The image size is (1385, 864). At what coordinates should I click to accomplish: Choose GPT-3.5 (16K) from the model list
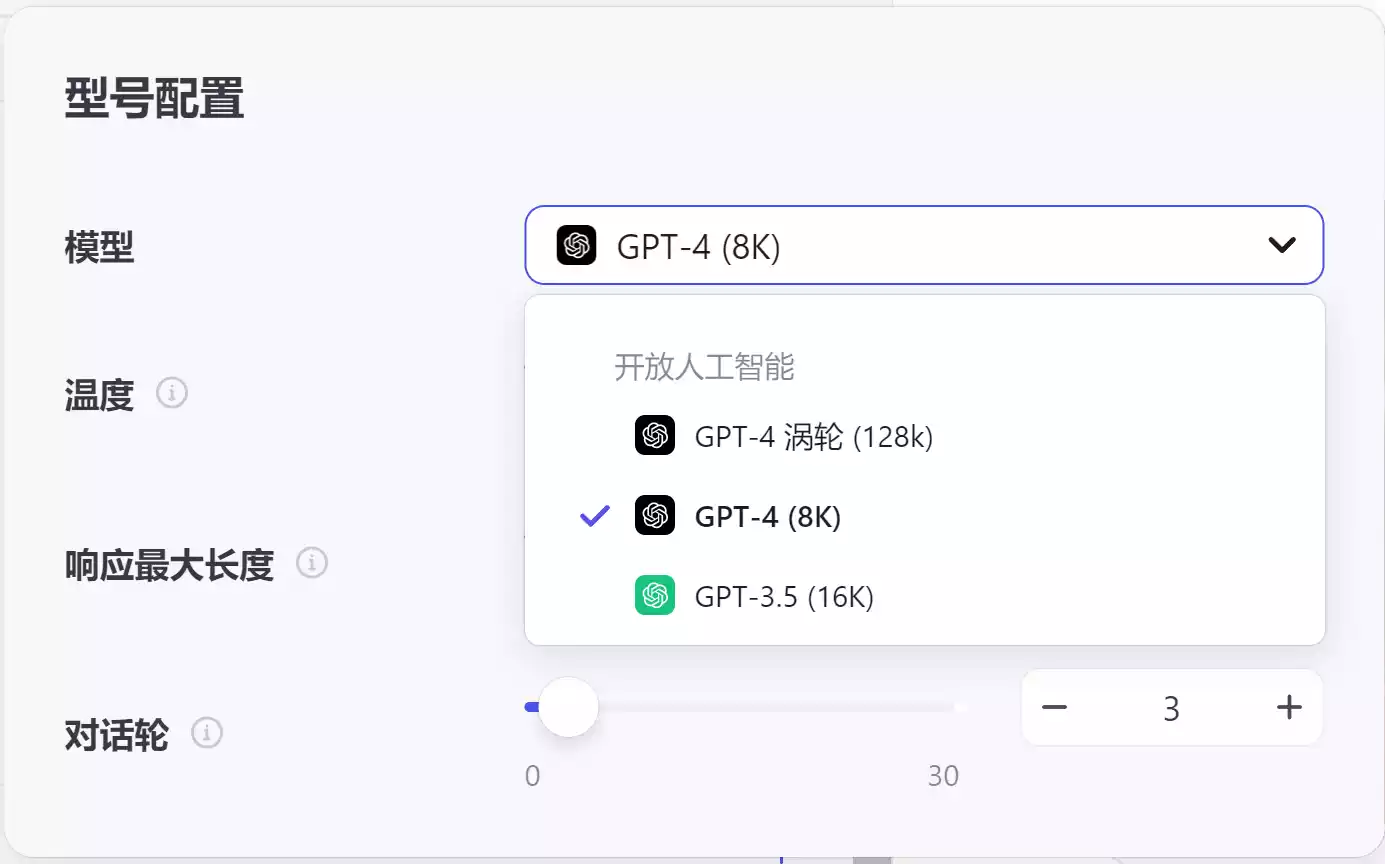[784, 597]
